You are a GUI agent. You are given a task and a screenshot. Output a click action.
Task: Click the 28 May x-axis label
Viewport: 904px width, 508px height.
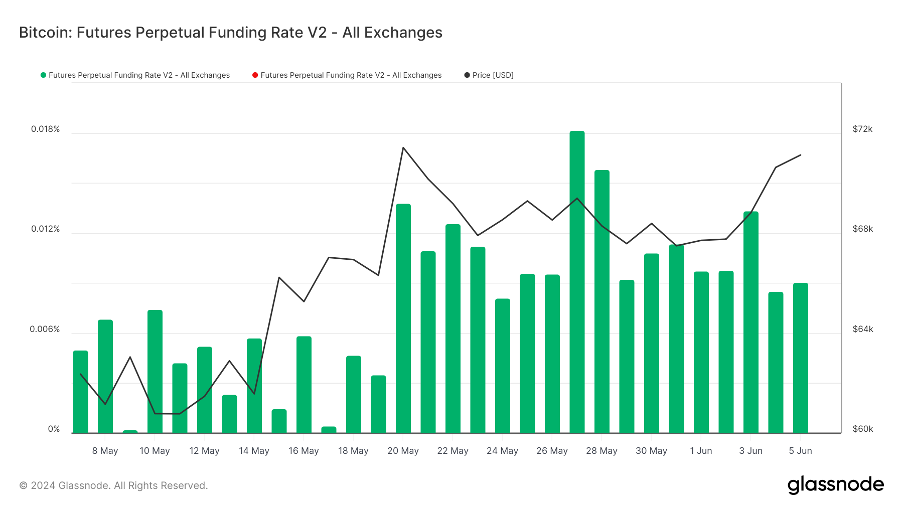point(602,451)
